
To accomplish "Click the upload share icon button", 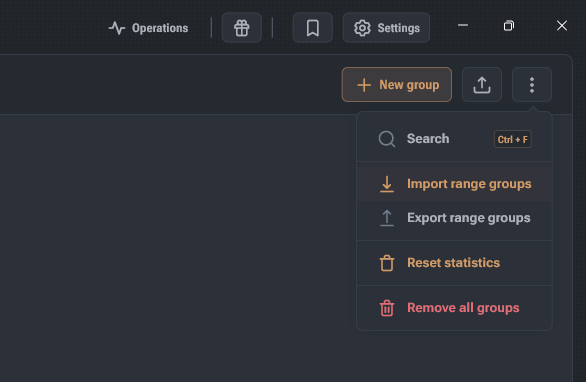I will click(482, 85).
